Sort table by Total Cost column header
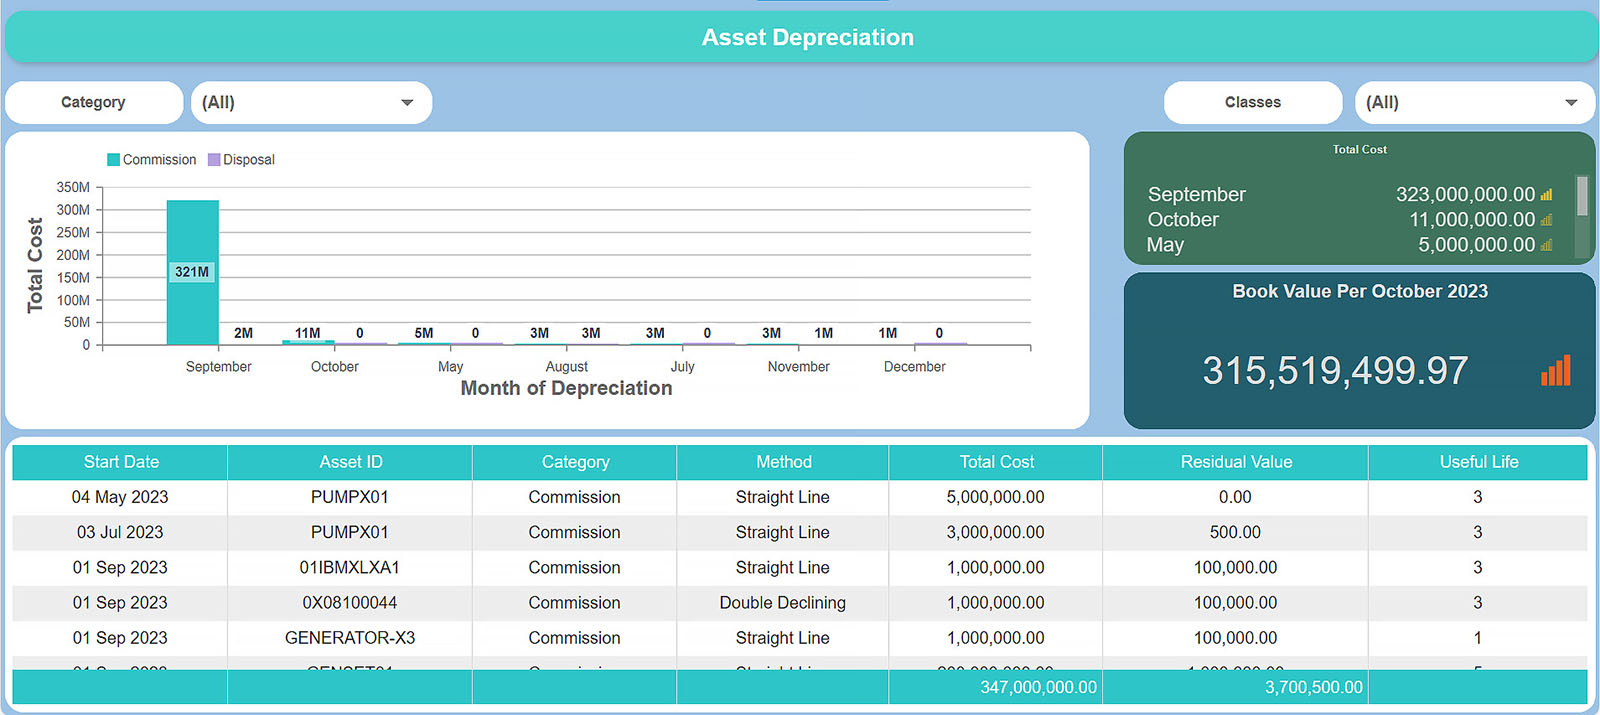This screenshot has width=1600, height=715. click(x=996, y=462)
